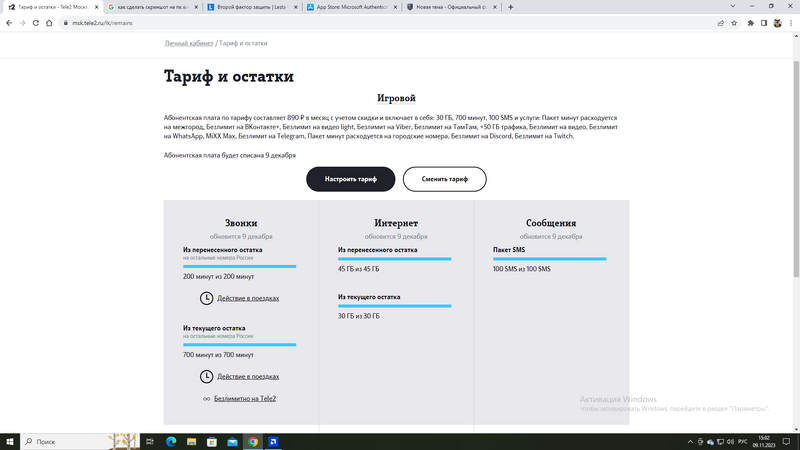Click the taskbar Поиск search box
800x450 pixels.
[x=79, y=441]
